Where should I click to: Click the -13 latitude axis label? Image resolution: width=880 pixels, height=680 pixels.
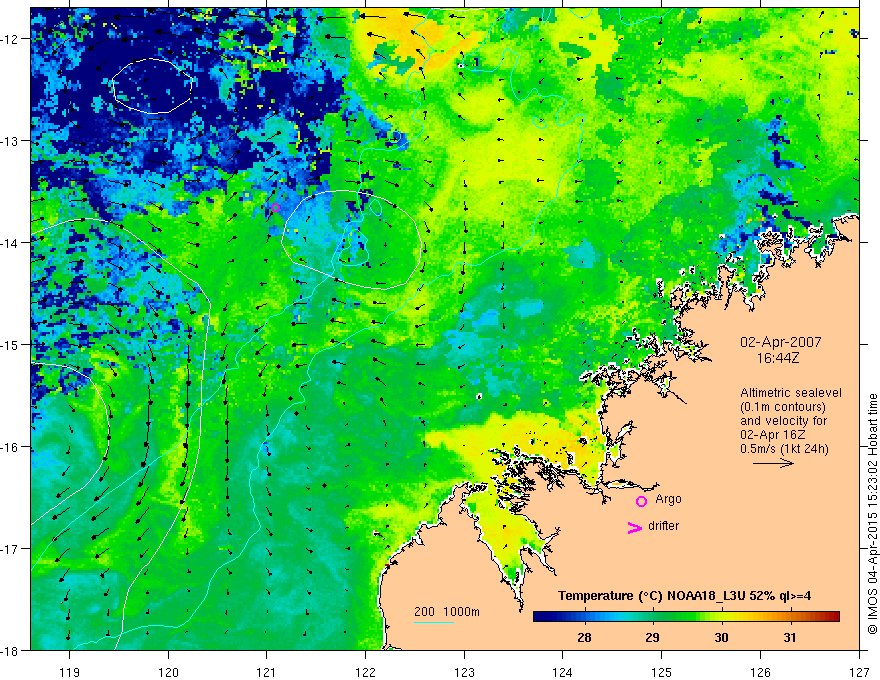[11, 141]
